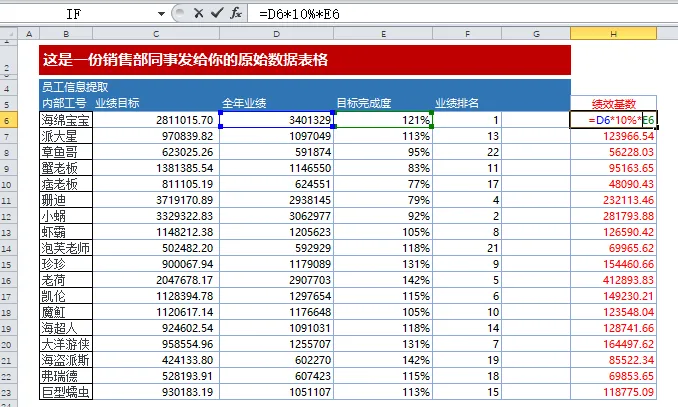Image resolution: width=678 pixels, height=407 pixels.
Task: Select column A header
Action: [x=29, y=34]
